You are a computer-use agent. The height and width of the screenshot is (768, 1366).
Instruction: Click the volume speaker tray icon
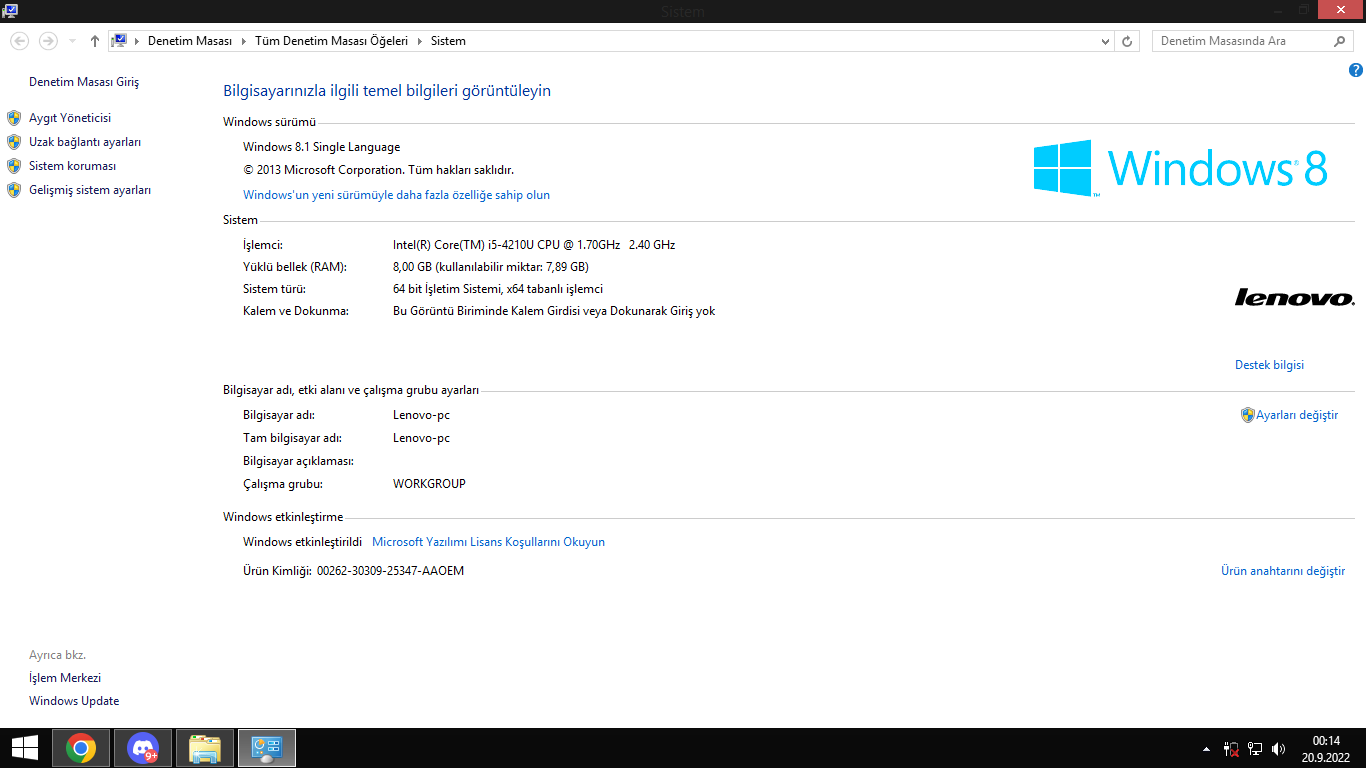click(1278, 749)
